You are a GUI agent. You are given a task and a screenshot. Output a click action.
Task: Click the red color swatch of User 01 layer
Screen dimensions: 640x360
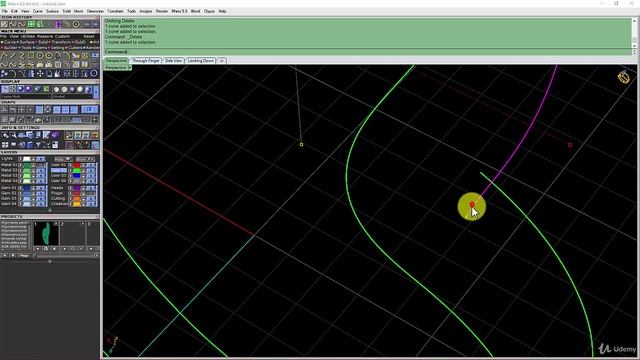pos(77,165)
